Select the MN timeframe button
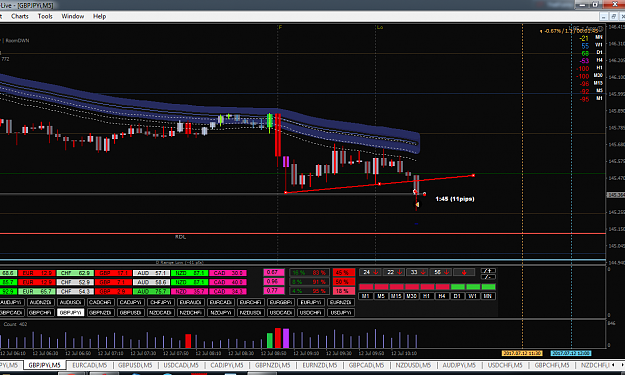Screen dimensions: 625x375 [487, 296]
